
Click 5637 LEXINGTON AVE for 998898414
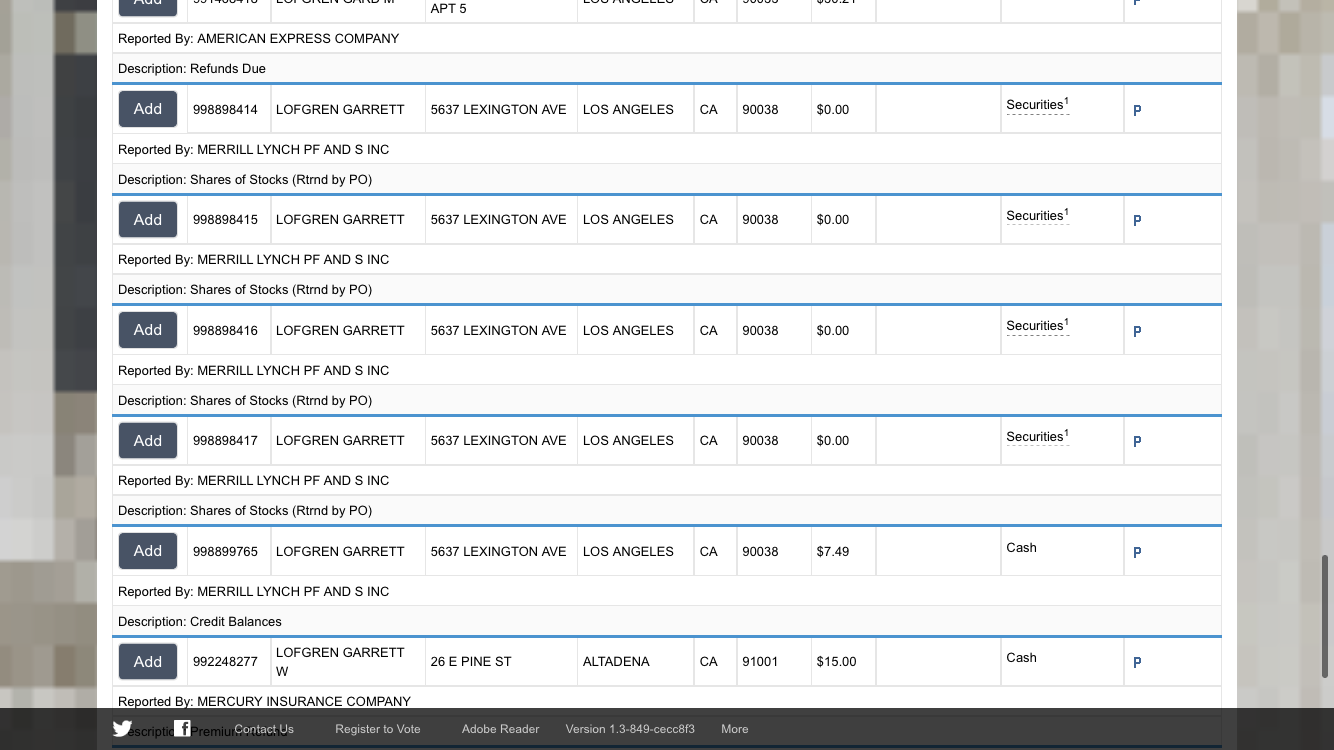[499, 109]
